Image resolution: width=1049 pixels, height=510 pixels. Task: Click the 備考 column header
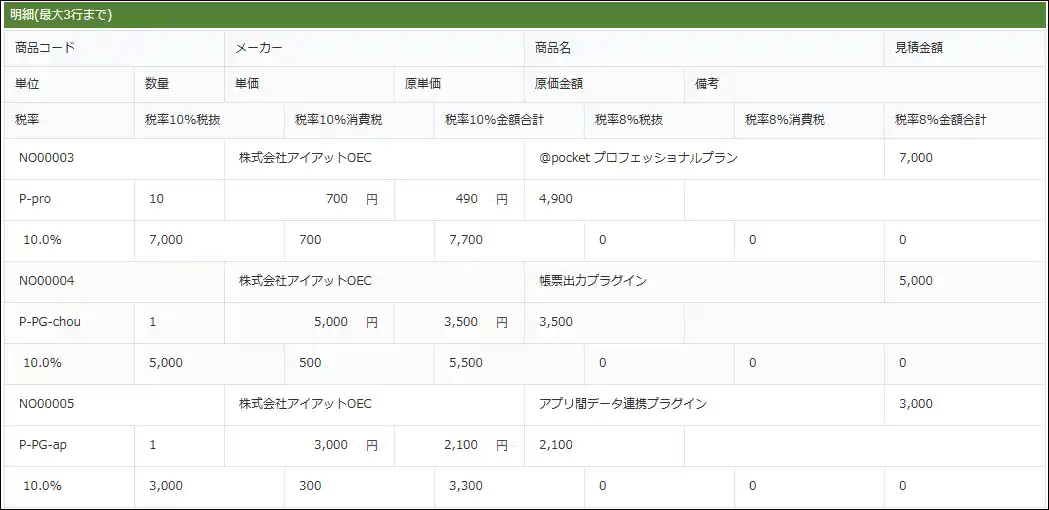click(707, 84)
